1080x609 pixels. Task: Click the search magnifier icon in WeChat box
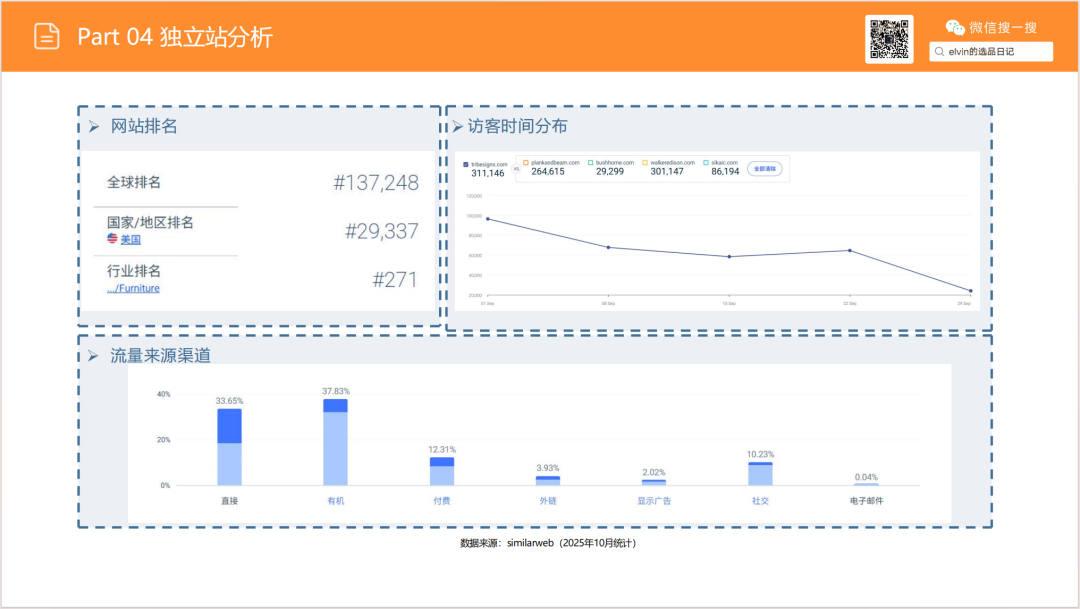pyautogui.click(x=939, y=51)
